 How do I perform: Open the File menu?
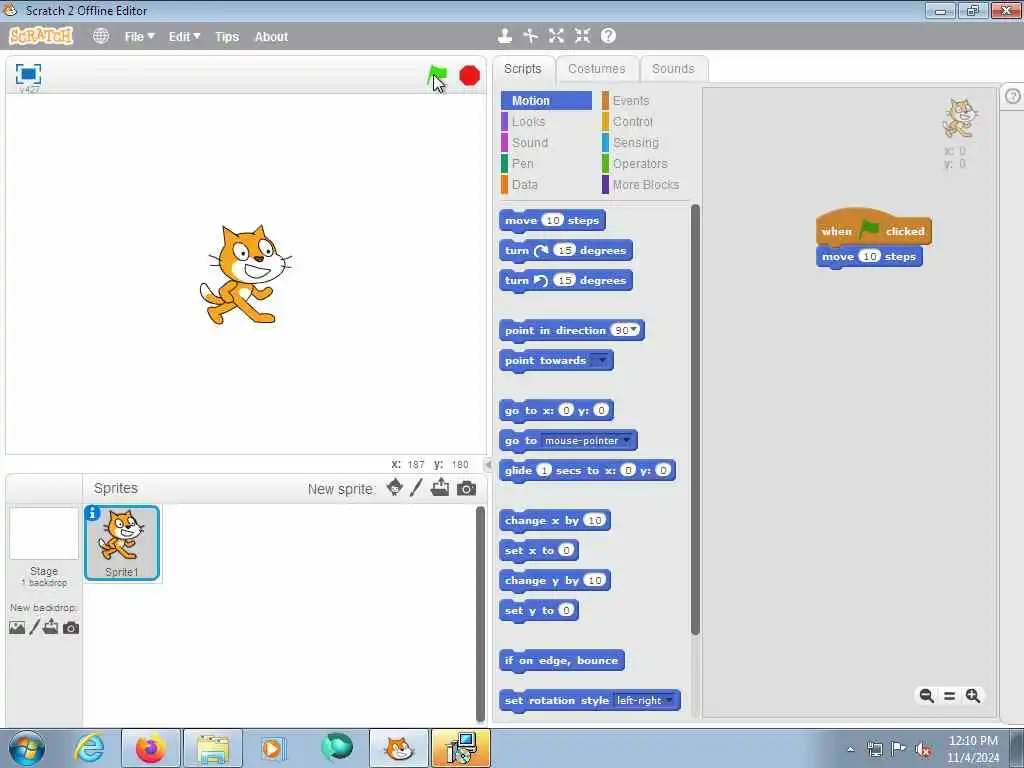tap(139, 37)
